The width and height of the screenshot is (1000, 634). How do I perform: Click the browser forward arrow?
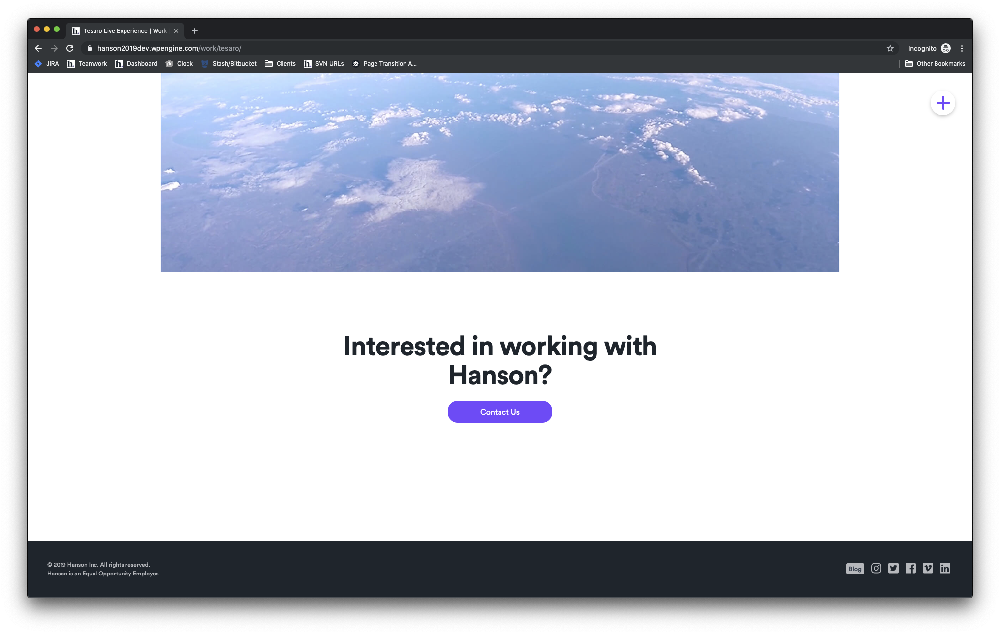[54, 48]
